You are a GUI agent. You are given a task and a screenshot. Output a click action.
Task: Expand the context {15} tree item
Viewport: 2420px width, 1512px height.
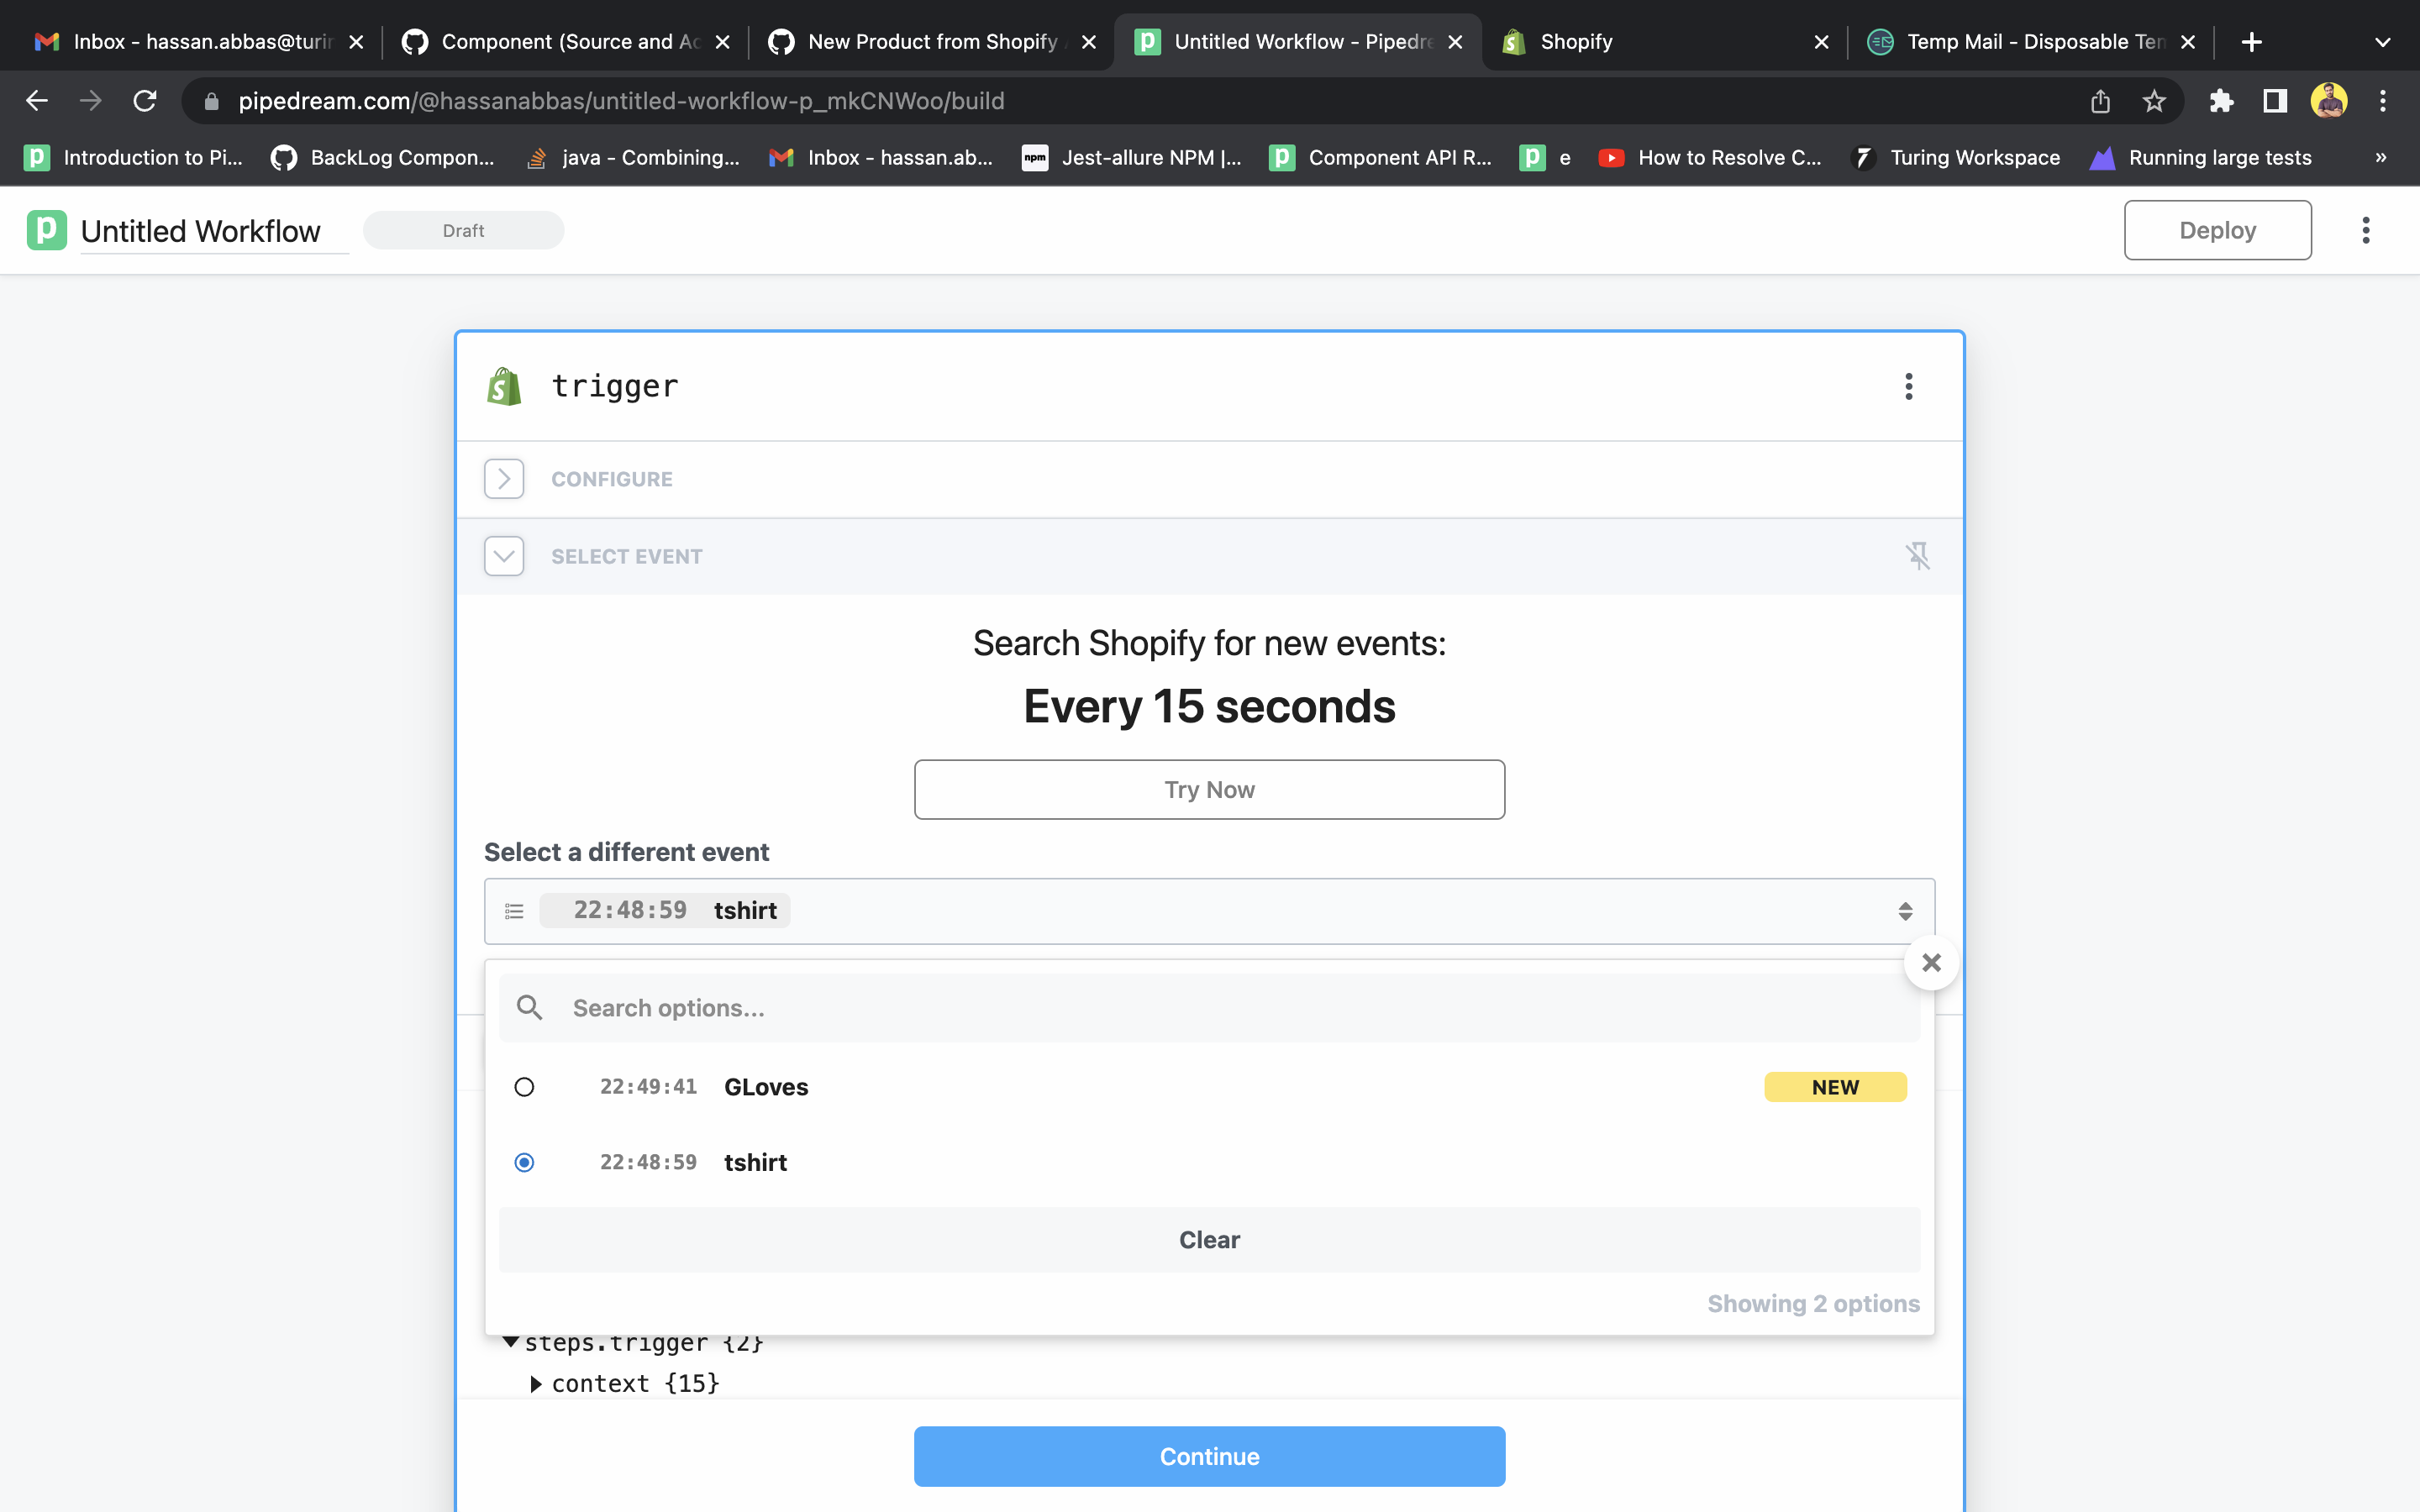(x=537, y=1383)
